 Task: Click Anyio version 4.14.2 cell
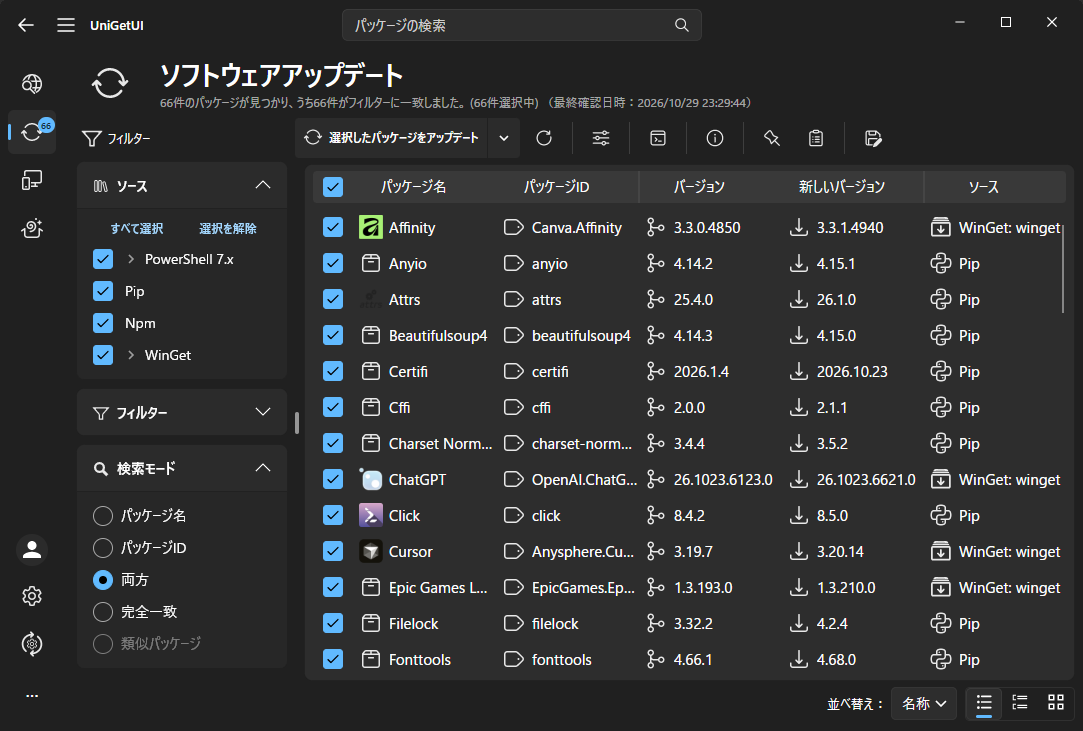click(x=693, y=264)
